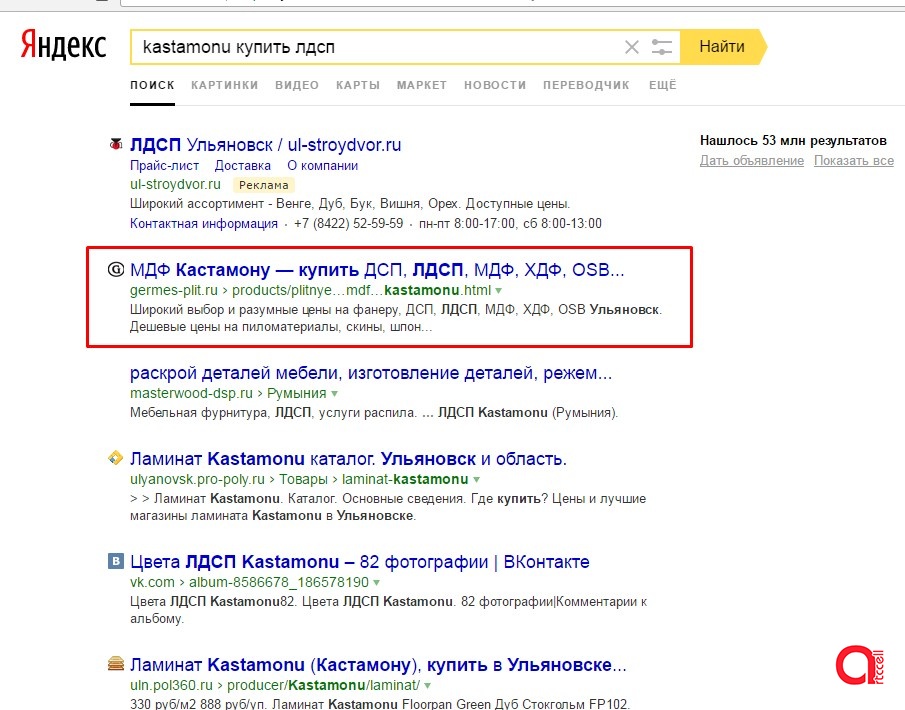Expand germes-plit.ru result options arrow

(499, 290)
